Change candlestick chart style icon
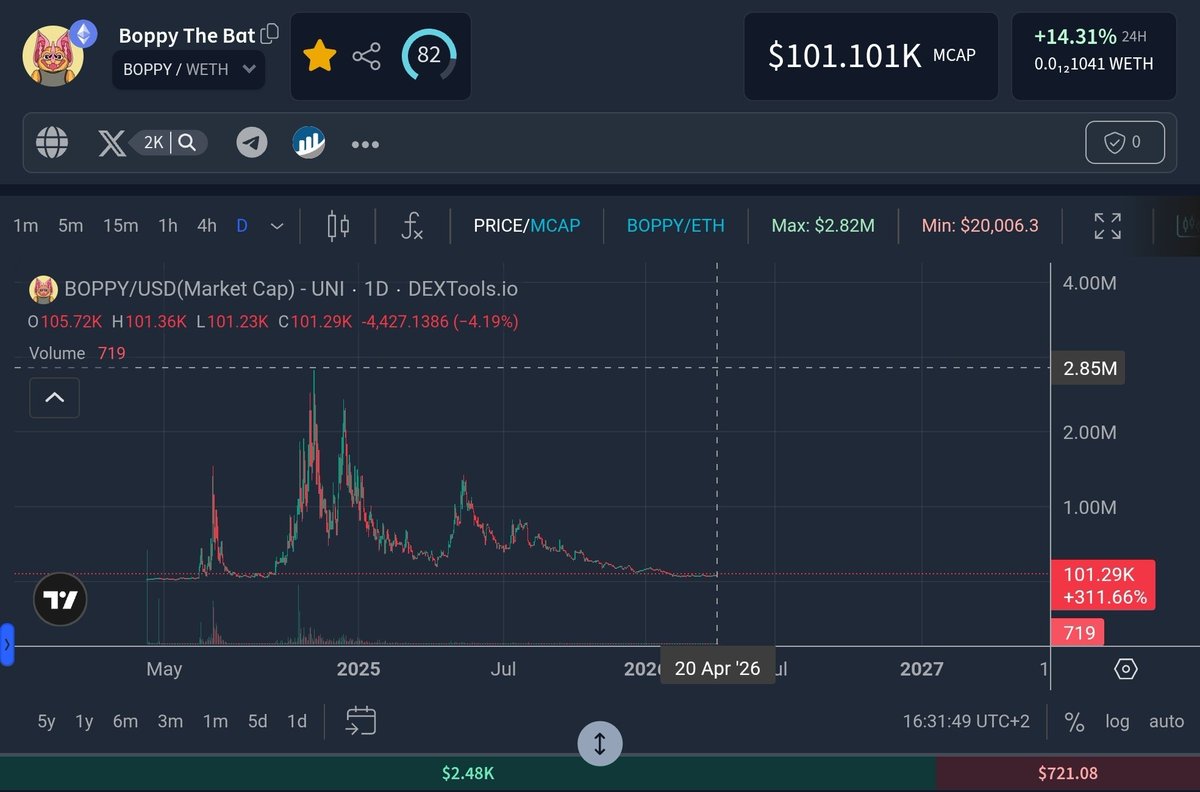This screenshot has height=792, width=1200. [338, 226]
